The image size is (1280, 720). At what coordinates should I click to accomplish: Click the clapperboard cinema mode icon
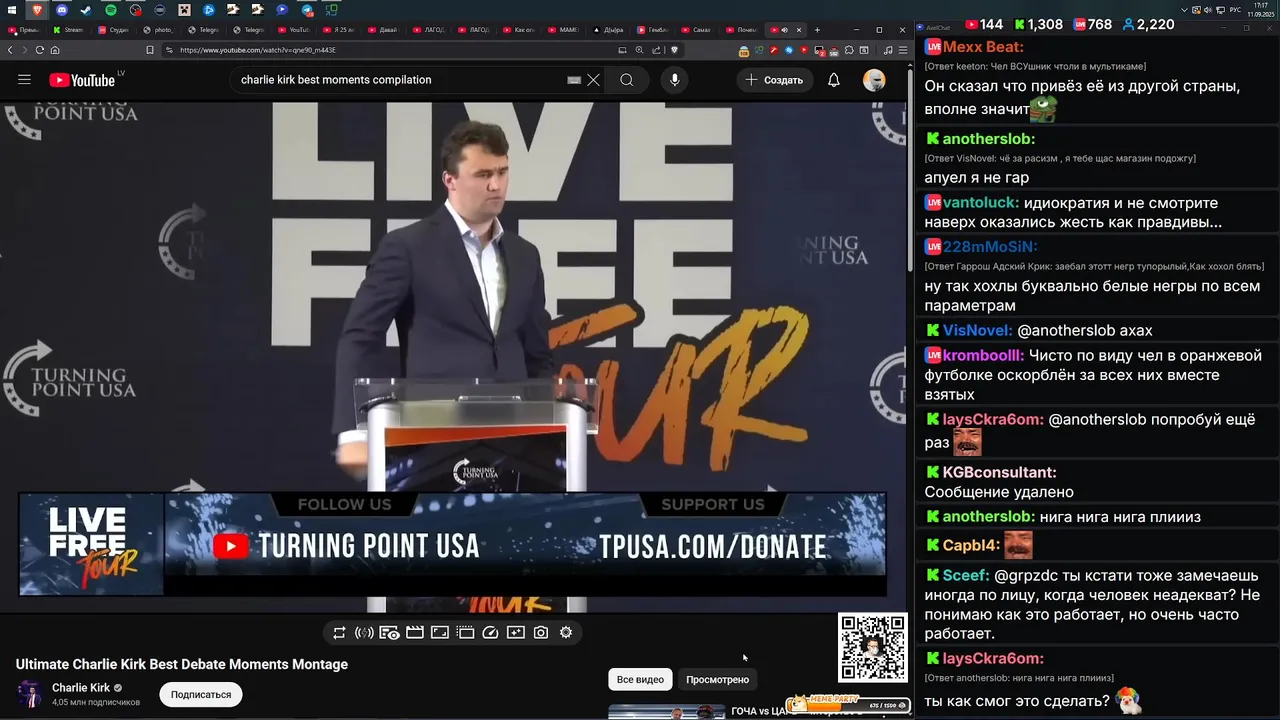tap(415, 632)
